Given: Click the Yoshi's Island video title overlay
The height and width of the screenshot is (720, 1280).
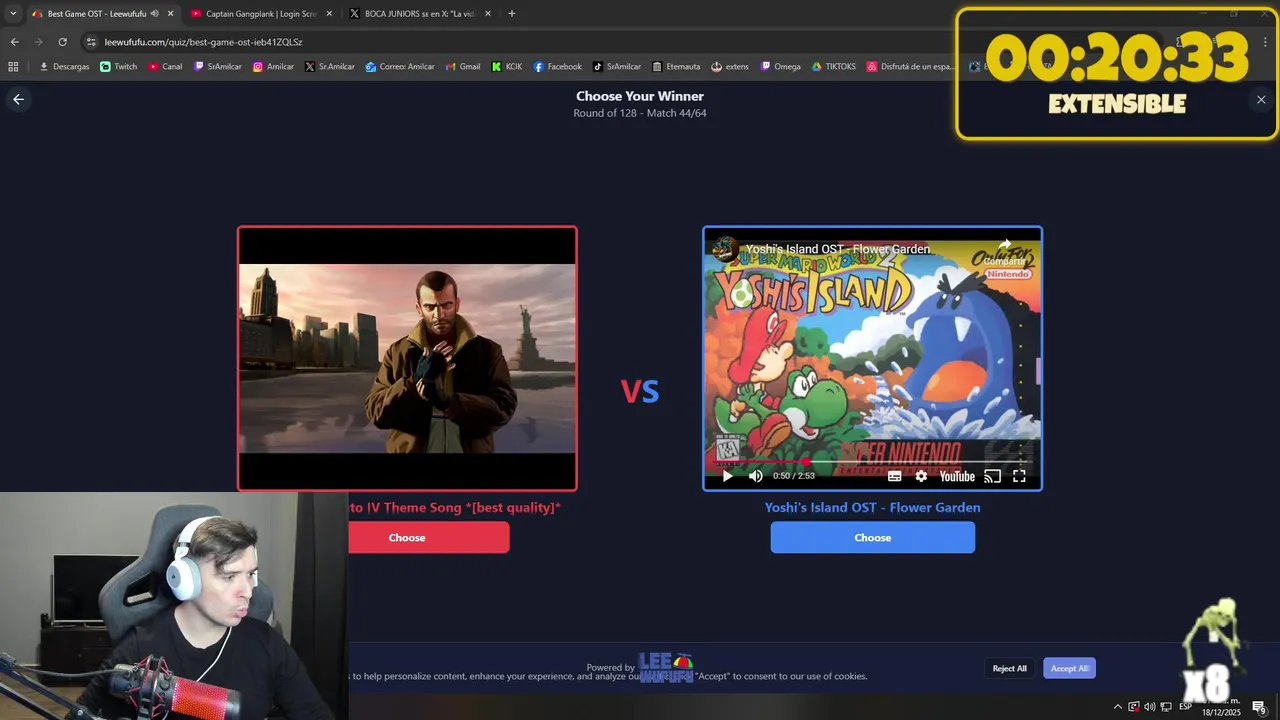Looking at the screenshot, I should [838, 249].
